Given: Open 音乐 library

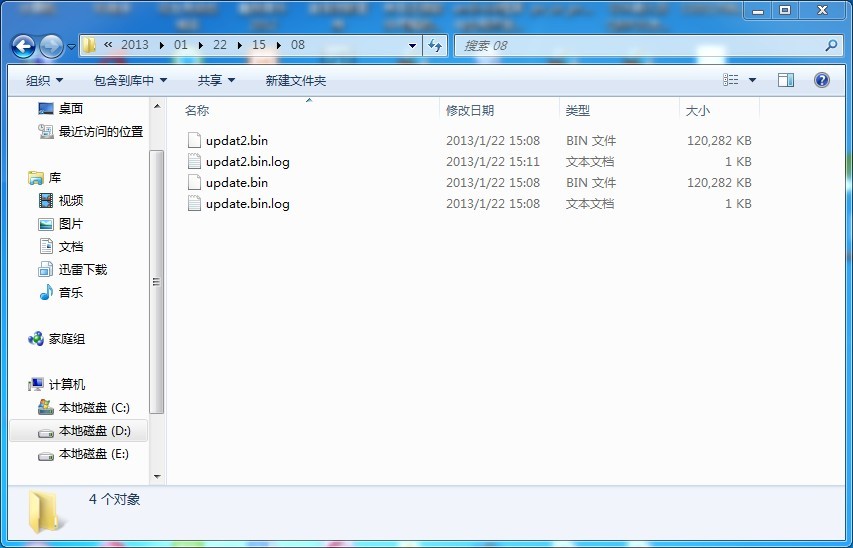Looking at the screenshot, I should tap(71, 293).
